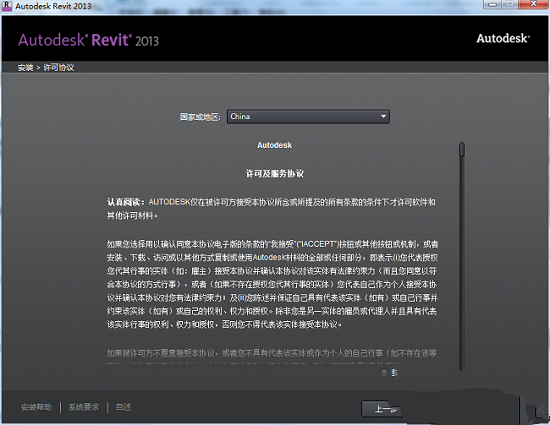Open the 安装帮助 installation help link

36,407
